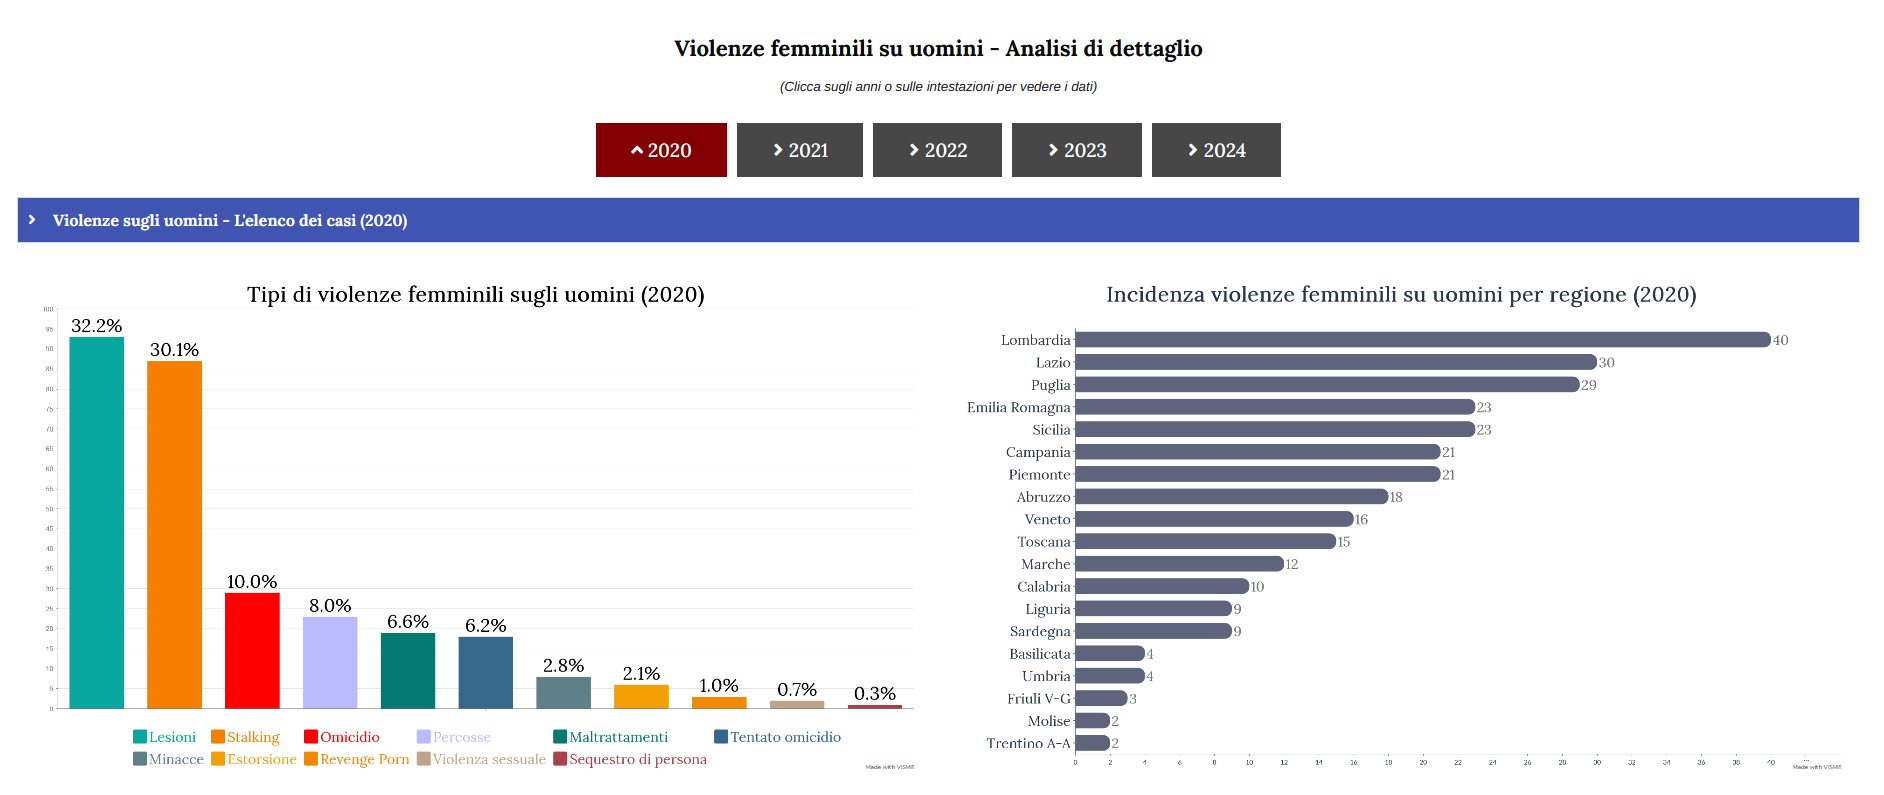This screenshot has height=795, width=1884.
Task: Click the Trentino A-A region label
Action: (x=1028, y=743)
